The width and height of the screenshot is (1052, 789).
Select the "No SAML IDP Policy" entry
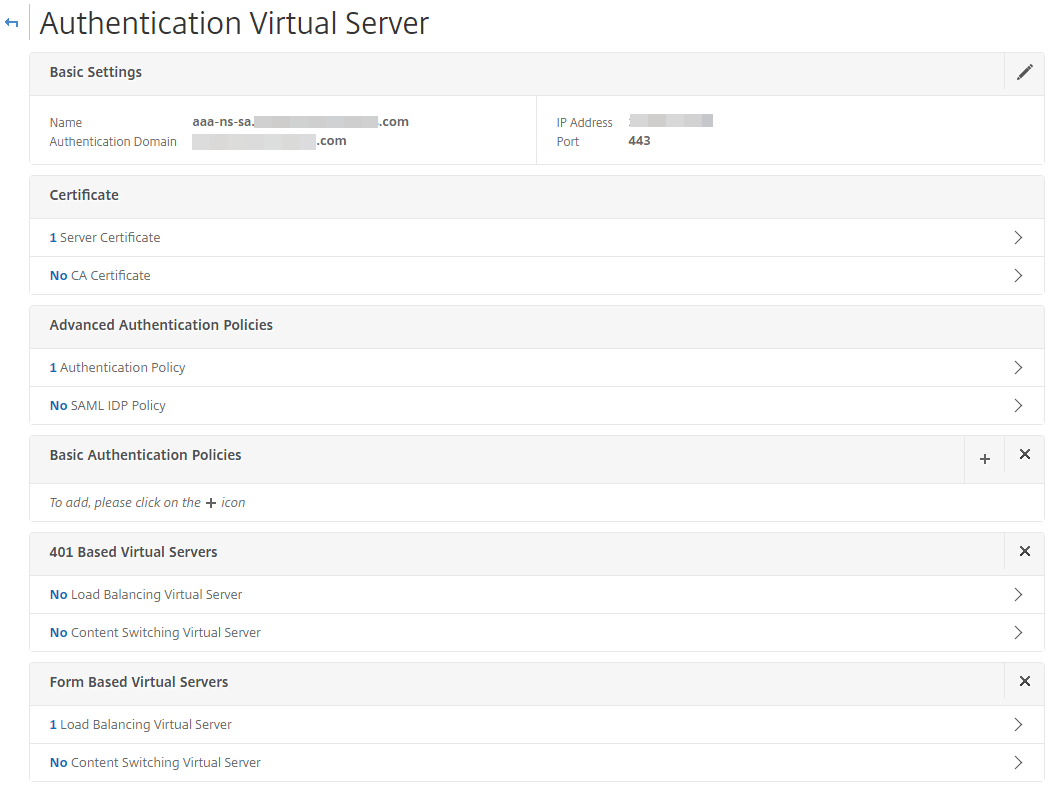point(108,406)
